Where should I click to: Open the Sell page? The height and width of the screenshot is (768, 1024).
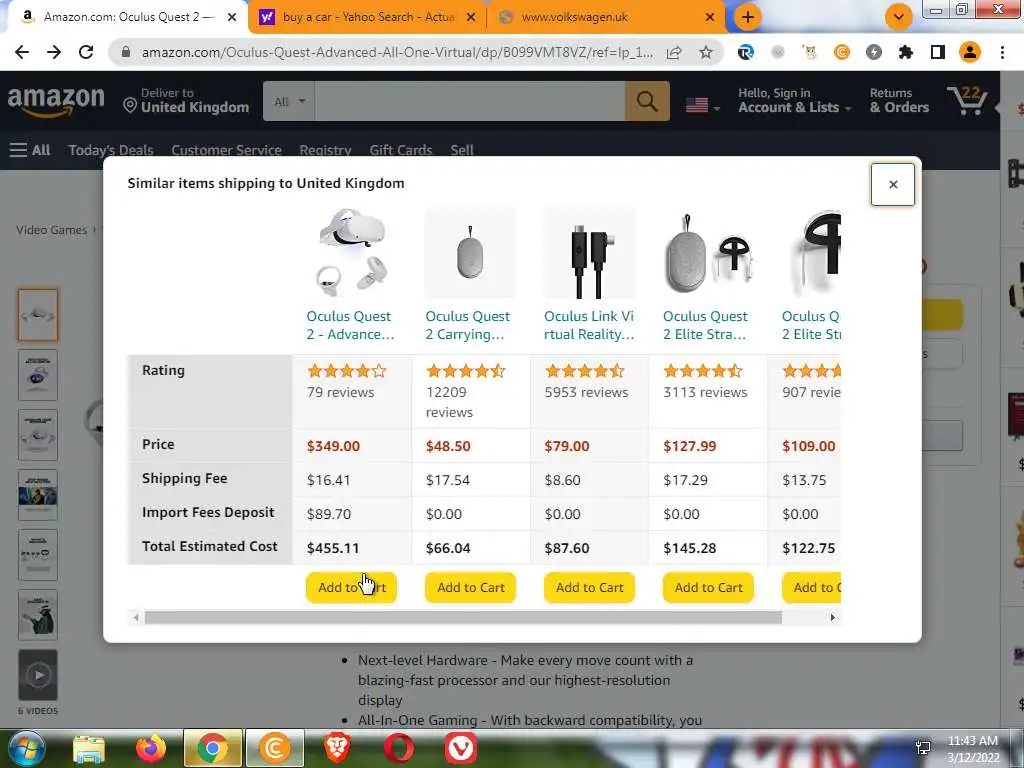[x=462, y=150]
